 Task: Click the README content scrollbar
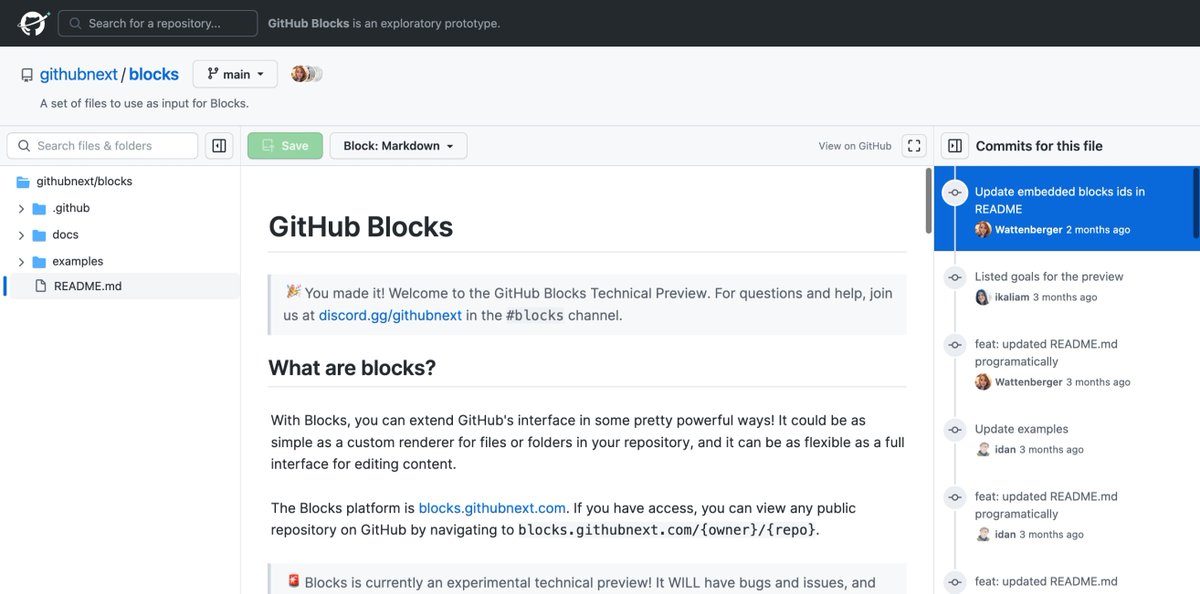929,200
